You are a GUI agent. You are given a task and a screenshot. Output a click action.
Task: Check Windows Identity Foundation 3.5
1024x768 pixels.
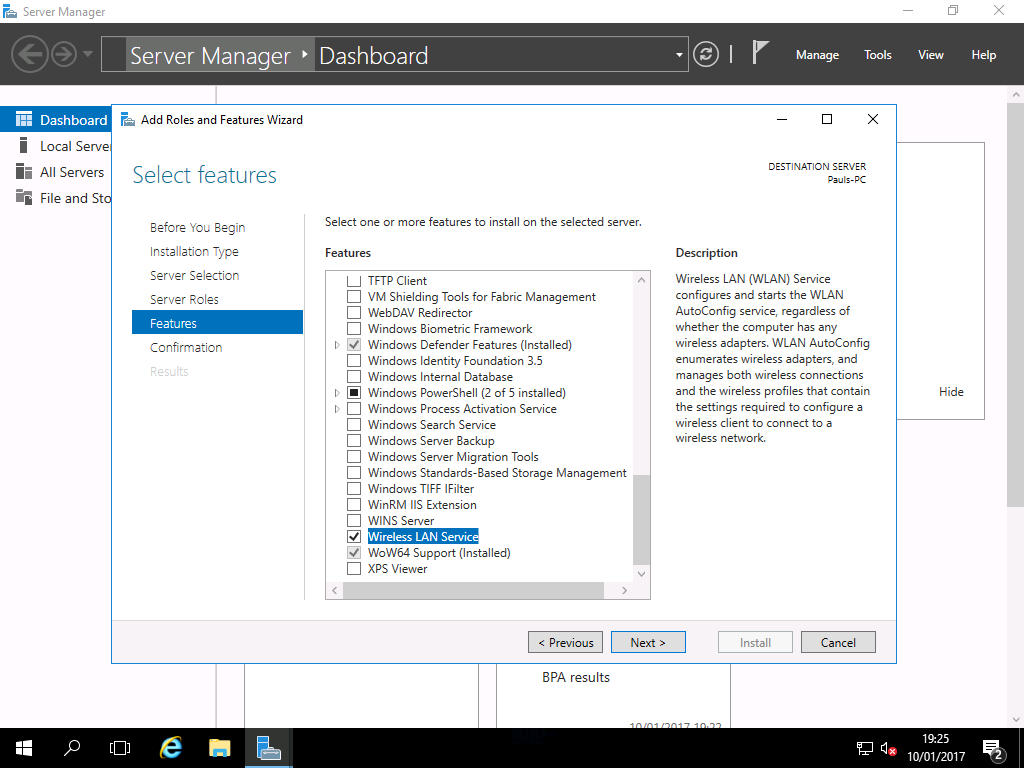pos(354,360)
